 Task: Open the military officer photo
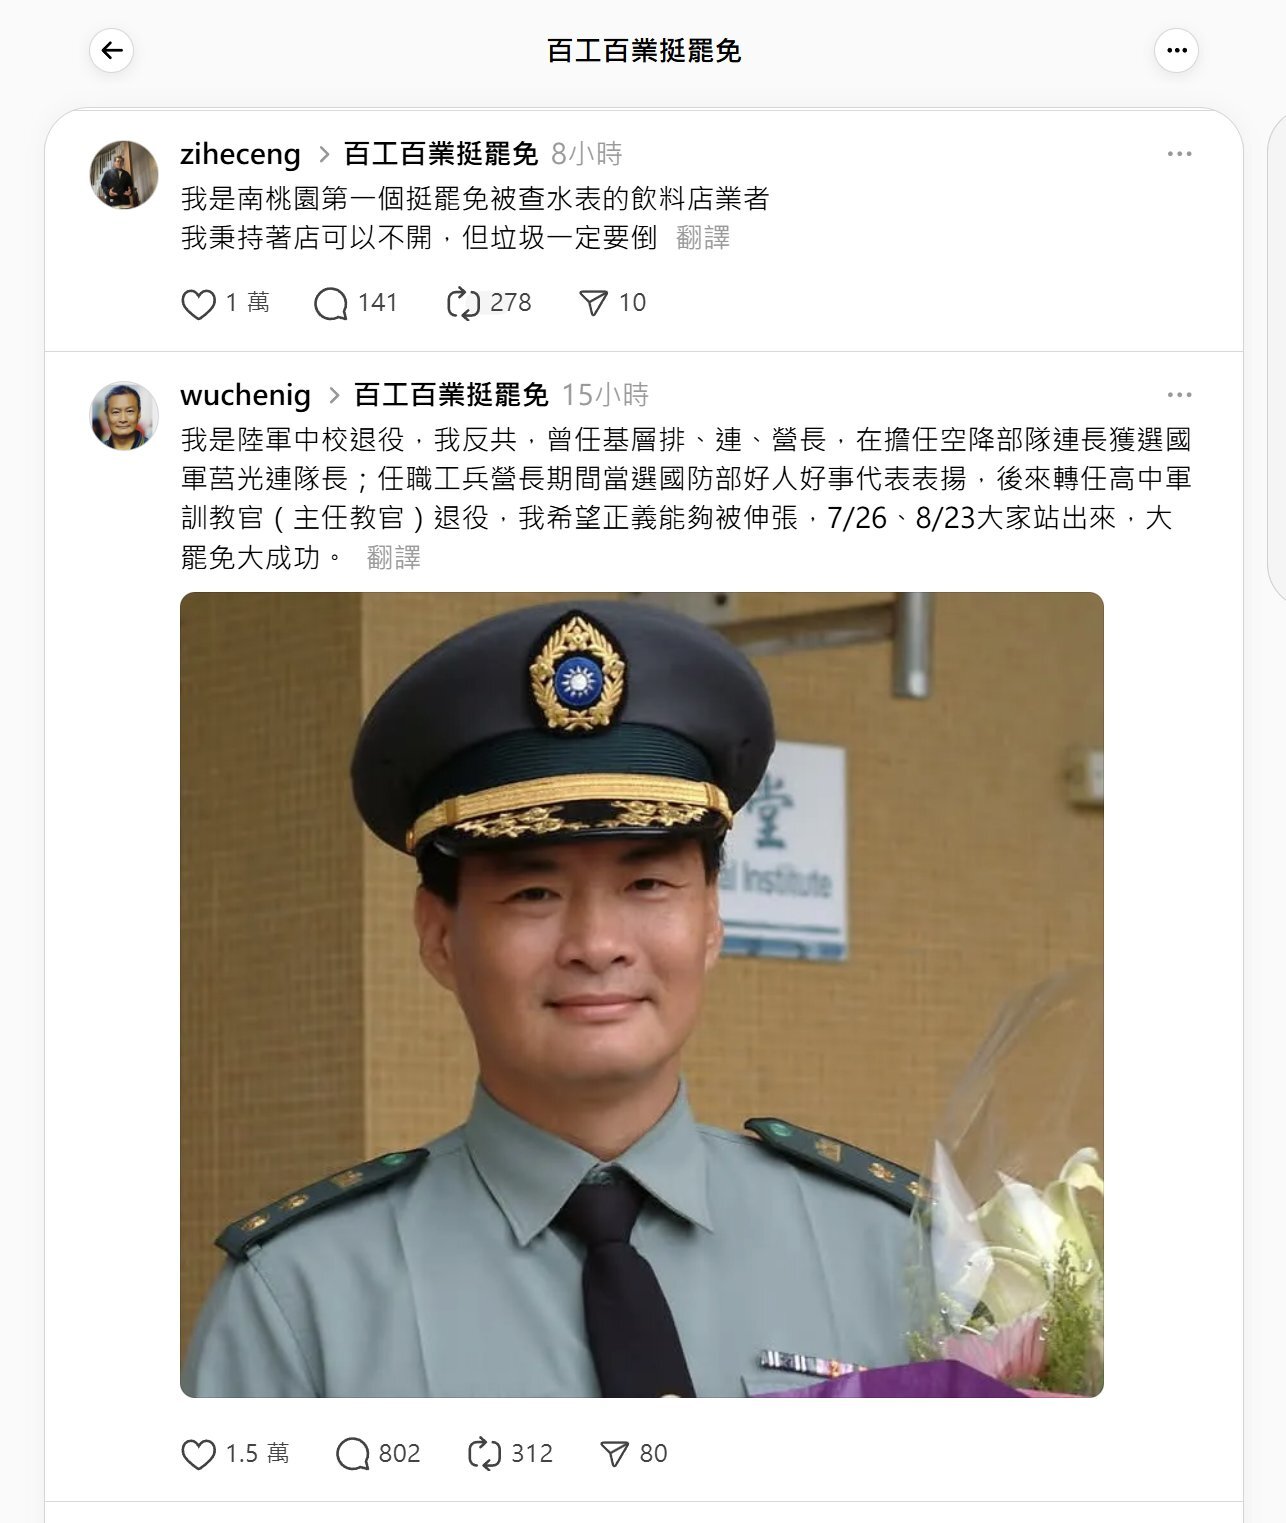tap(642, 995)
